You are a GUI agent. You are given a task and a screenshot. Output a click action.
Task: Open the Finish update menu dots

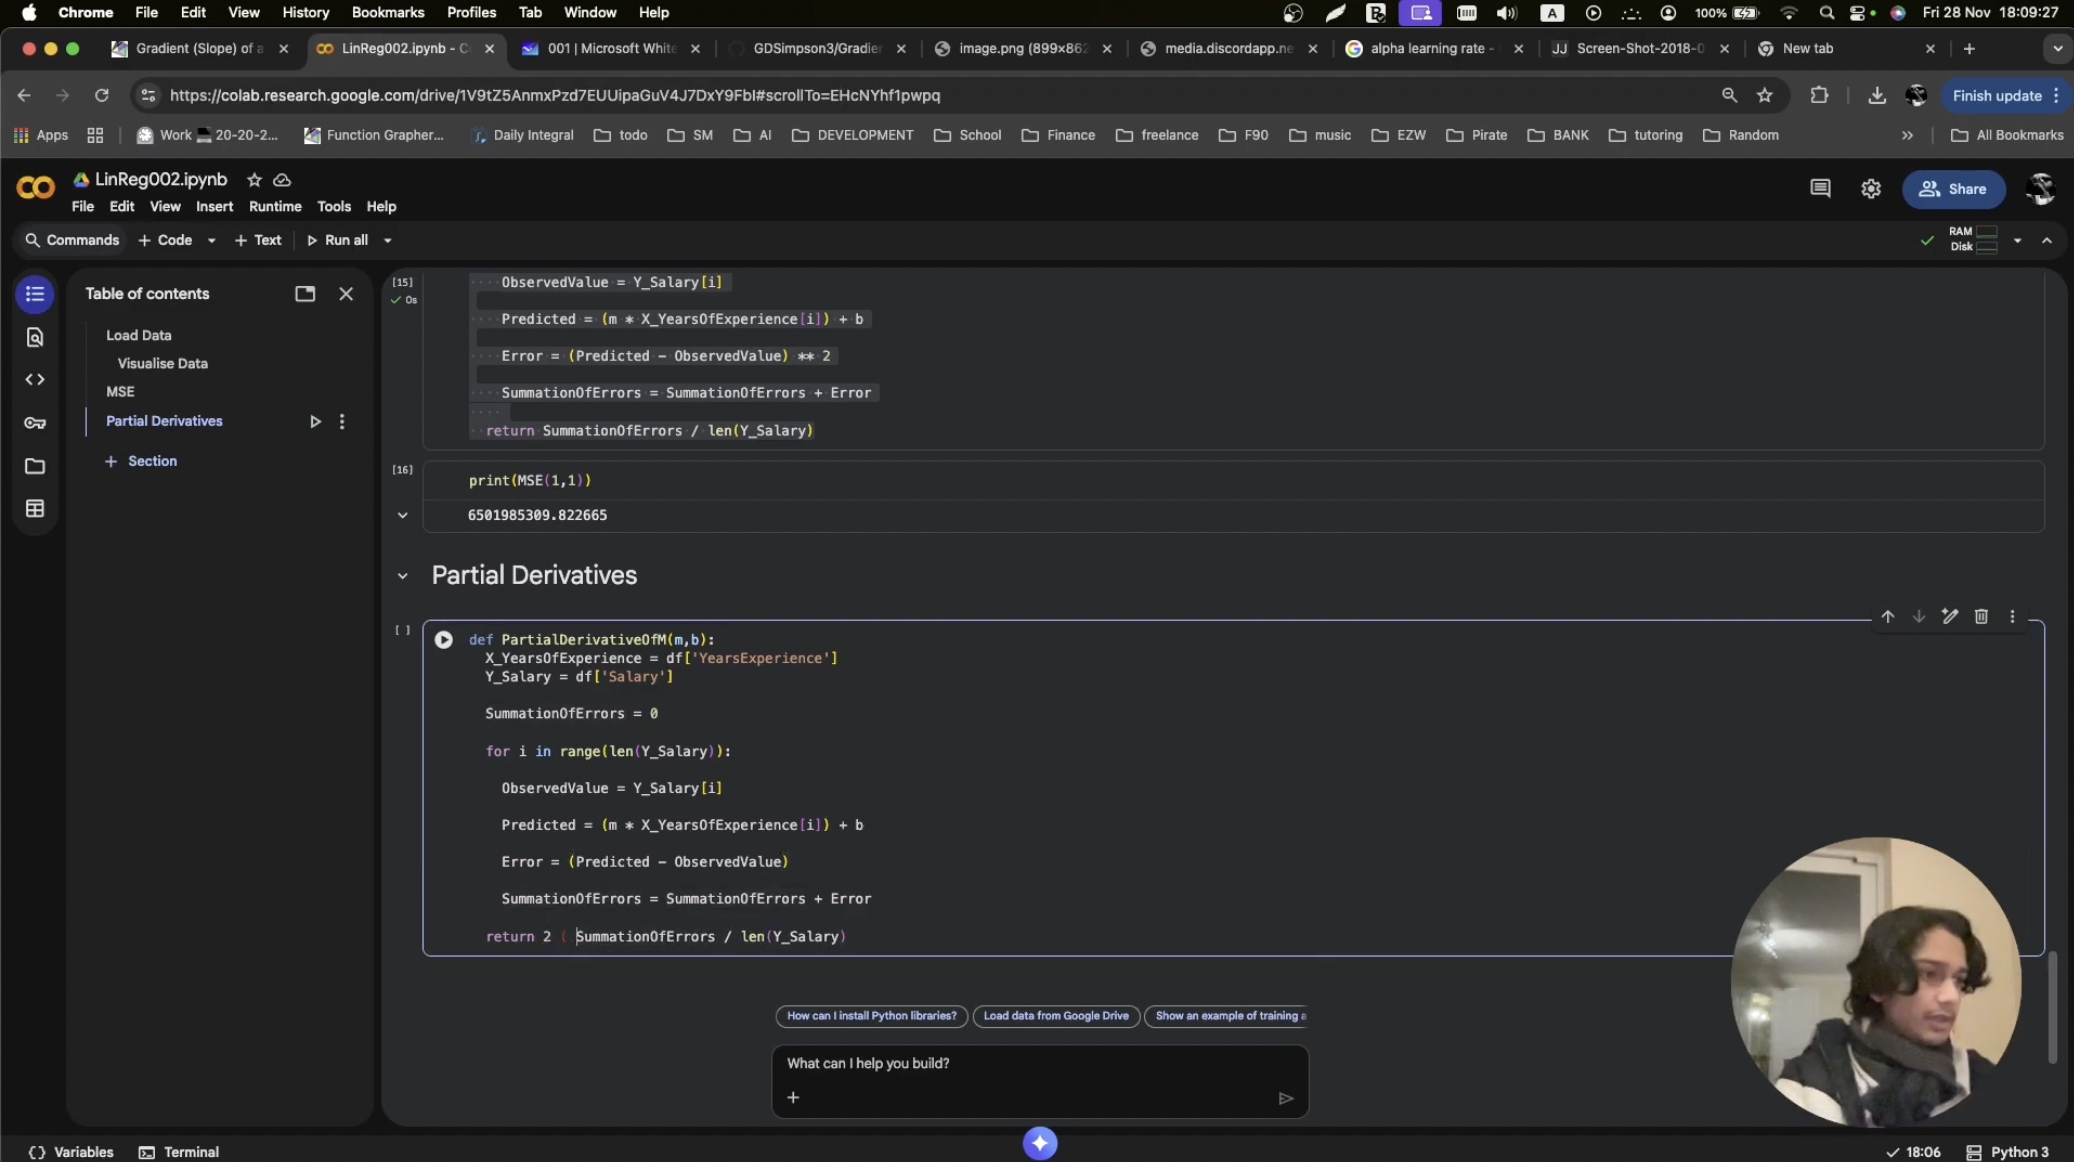(2056, 96)
